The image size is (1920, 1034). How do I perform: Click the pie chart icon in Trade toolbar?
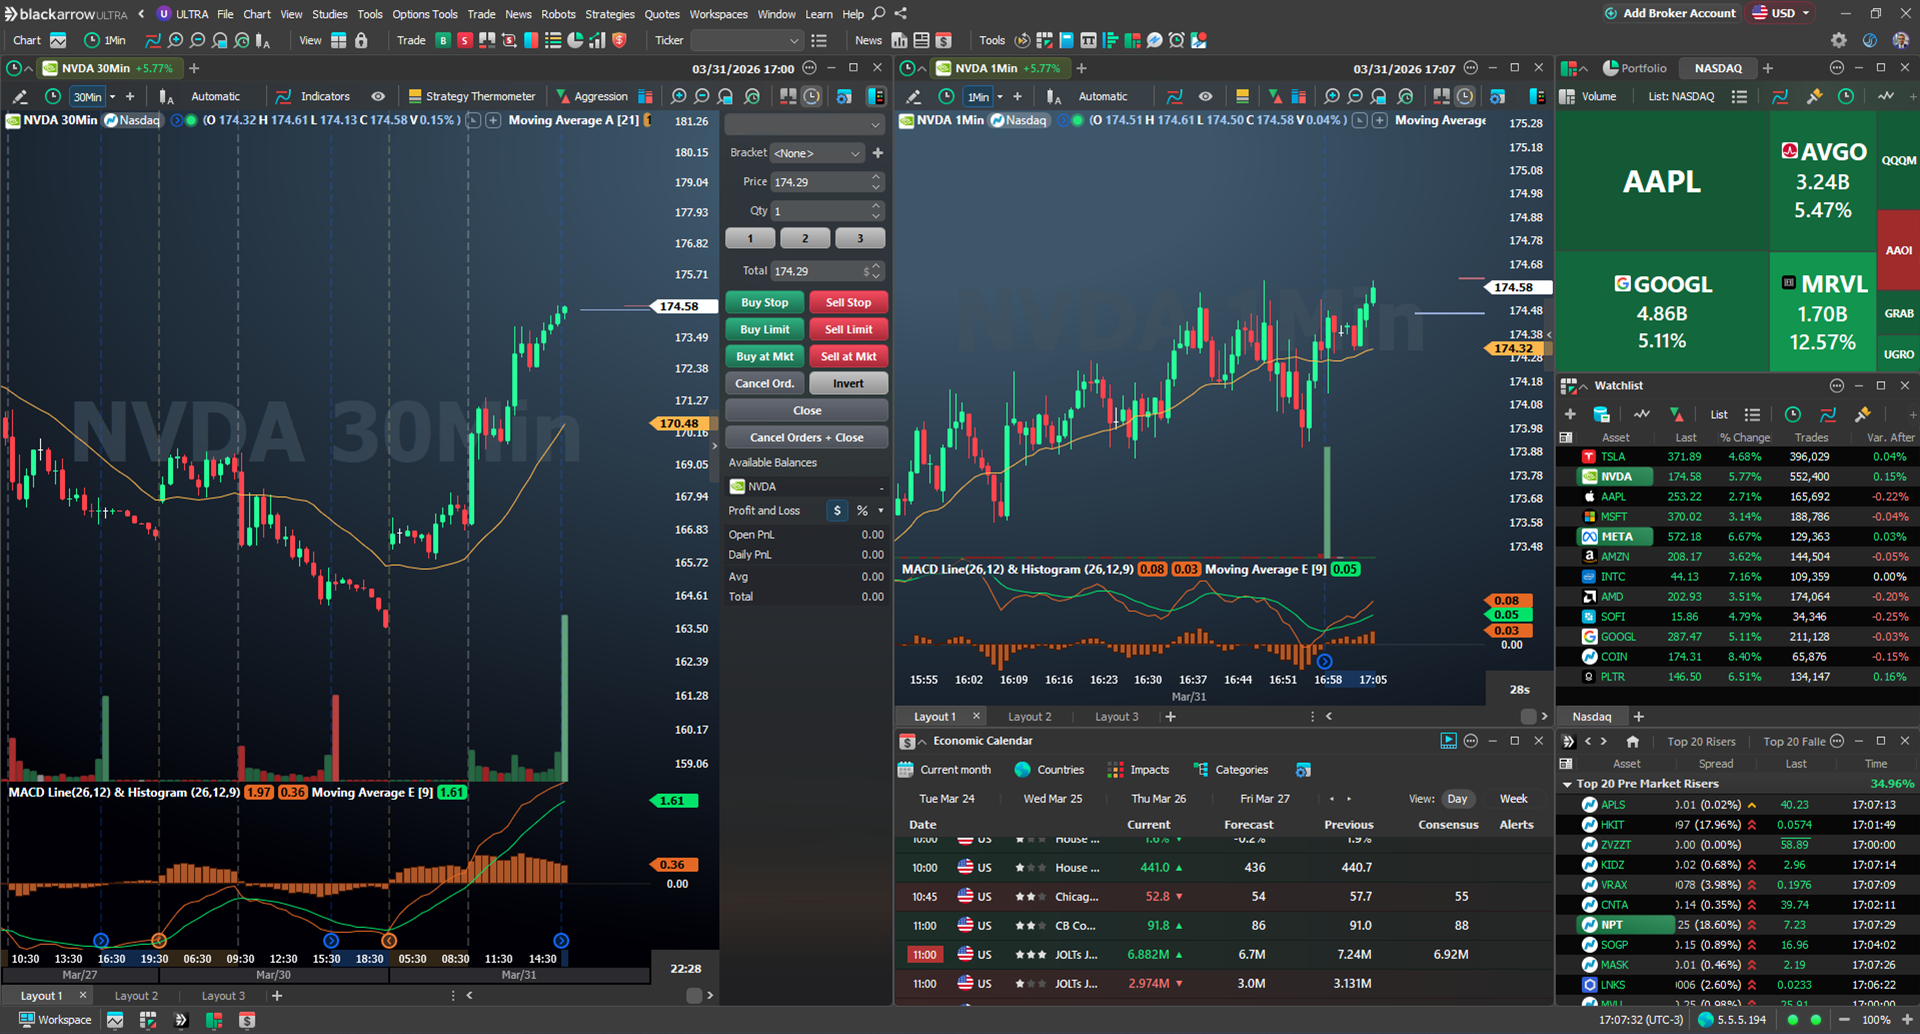point(575,41)
